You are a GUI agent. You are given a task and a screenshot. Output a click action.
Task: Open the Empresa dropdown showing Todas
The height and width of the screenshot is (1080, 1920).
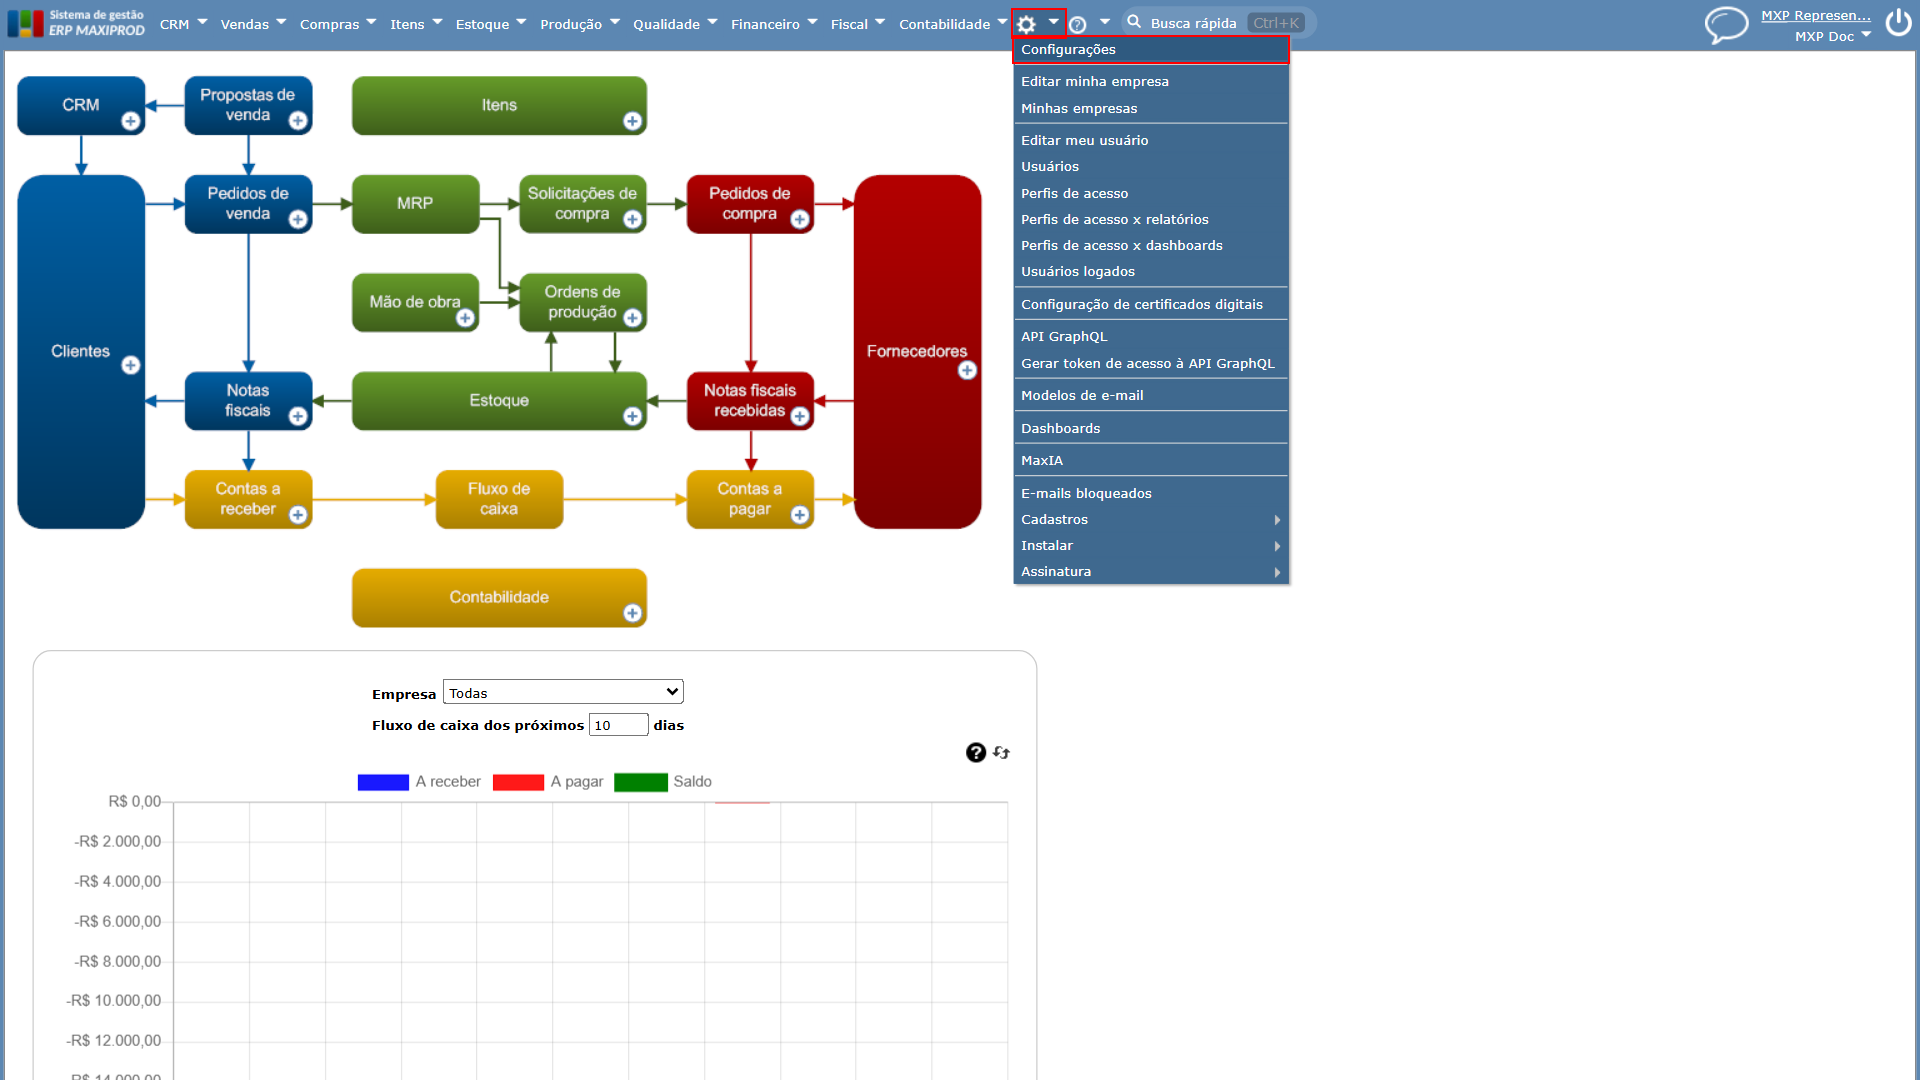563,692
